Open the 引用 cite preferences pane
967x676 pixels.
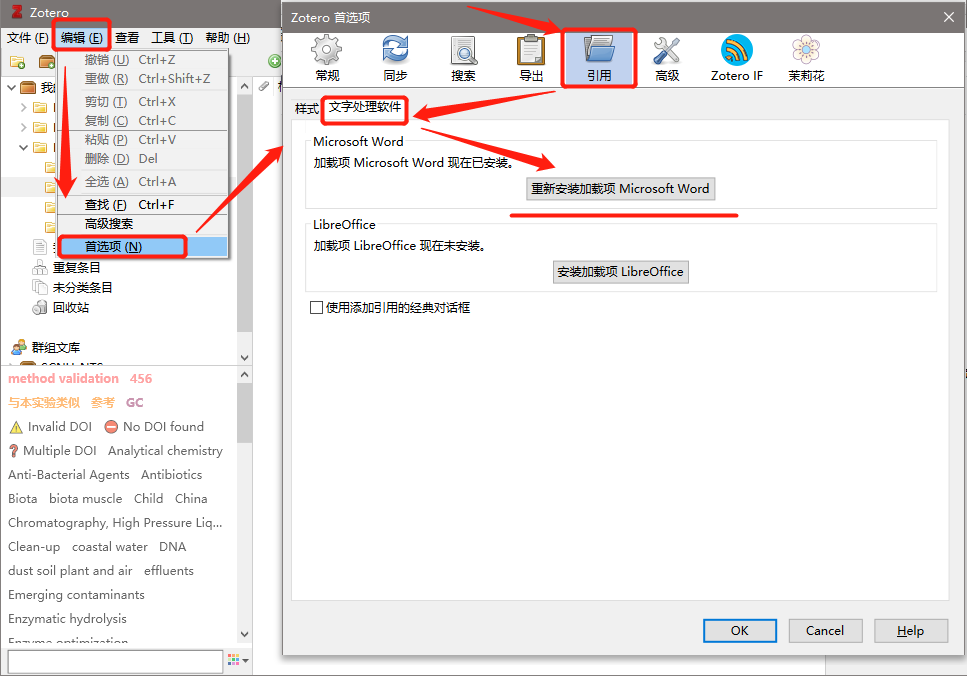pyautogui.click(x=599, y=59)
